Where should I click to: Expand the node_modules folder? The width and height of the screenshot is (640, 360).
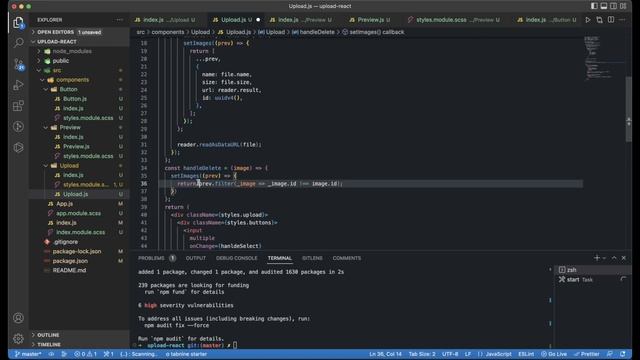pyautogui.click(x=79, y=51)
